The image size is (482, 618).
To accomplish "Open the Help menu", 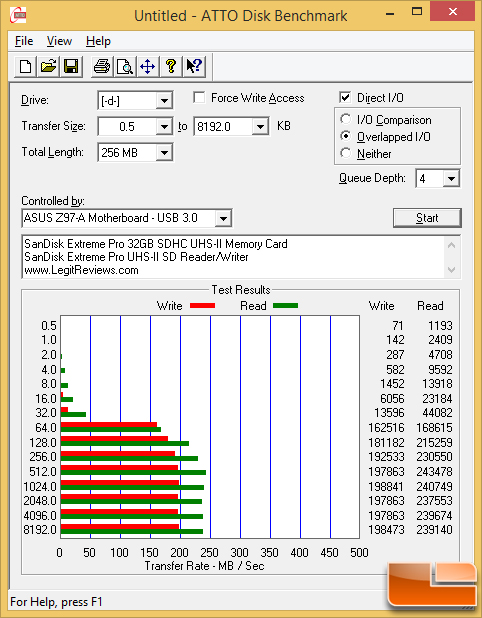I will [98, 41].
